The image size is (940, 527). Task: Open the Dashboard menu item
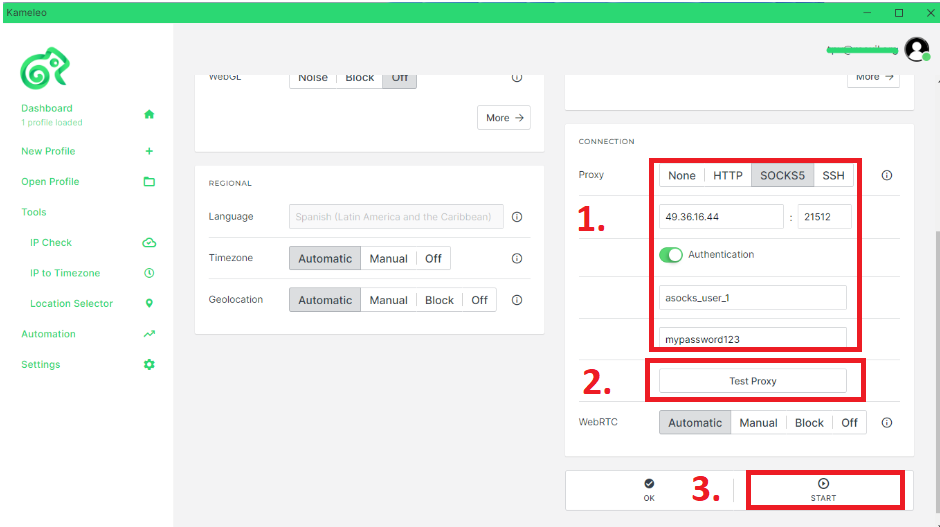pos(47,108)
